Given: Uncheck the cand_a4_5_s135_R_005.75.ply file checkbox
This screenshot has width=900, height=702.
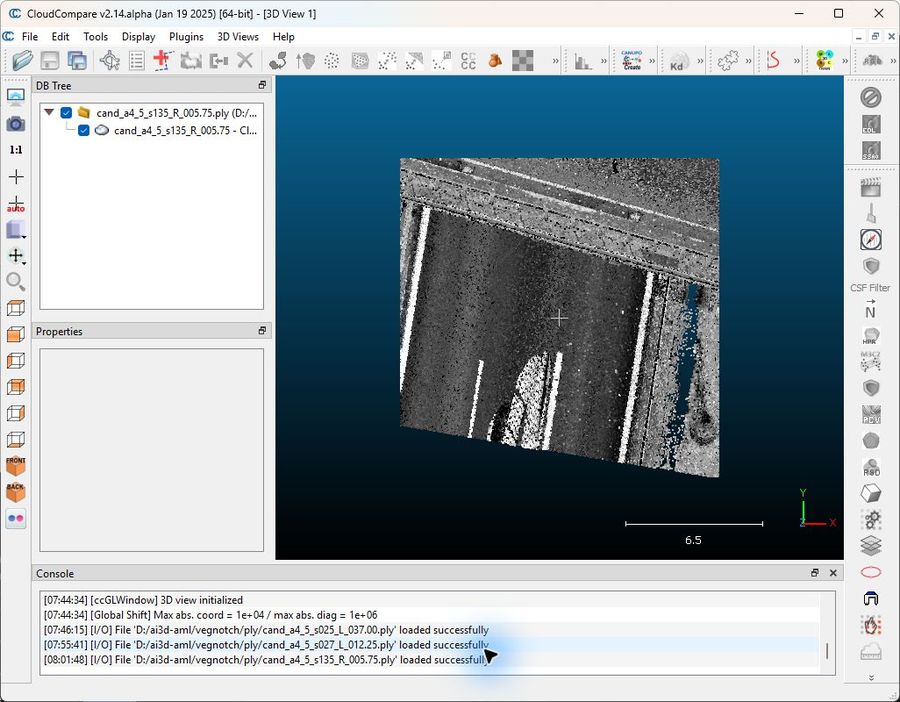Looking at the screenshot, I should click(x=66, y=113).
